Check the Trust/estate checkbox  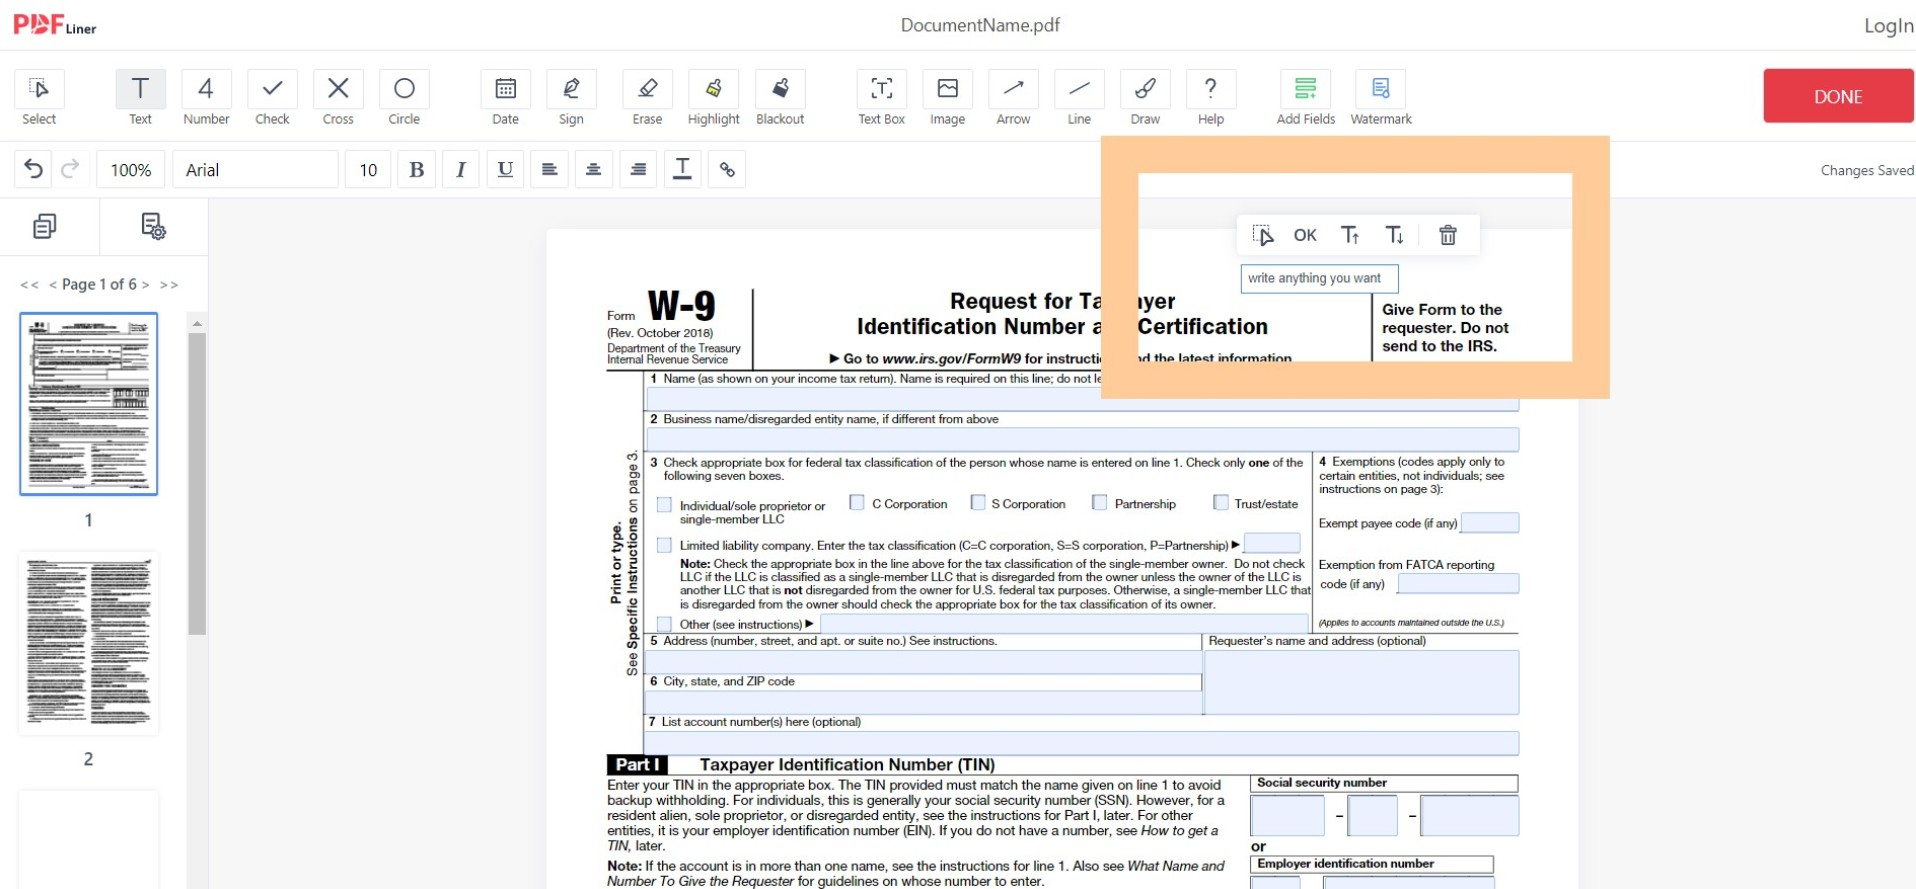[1220, 502]
